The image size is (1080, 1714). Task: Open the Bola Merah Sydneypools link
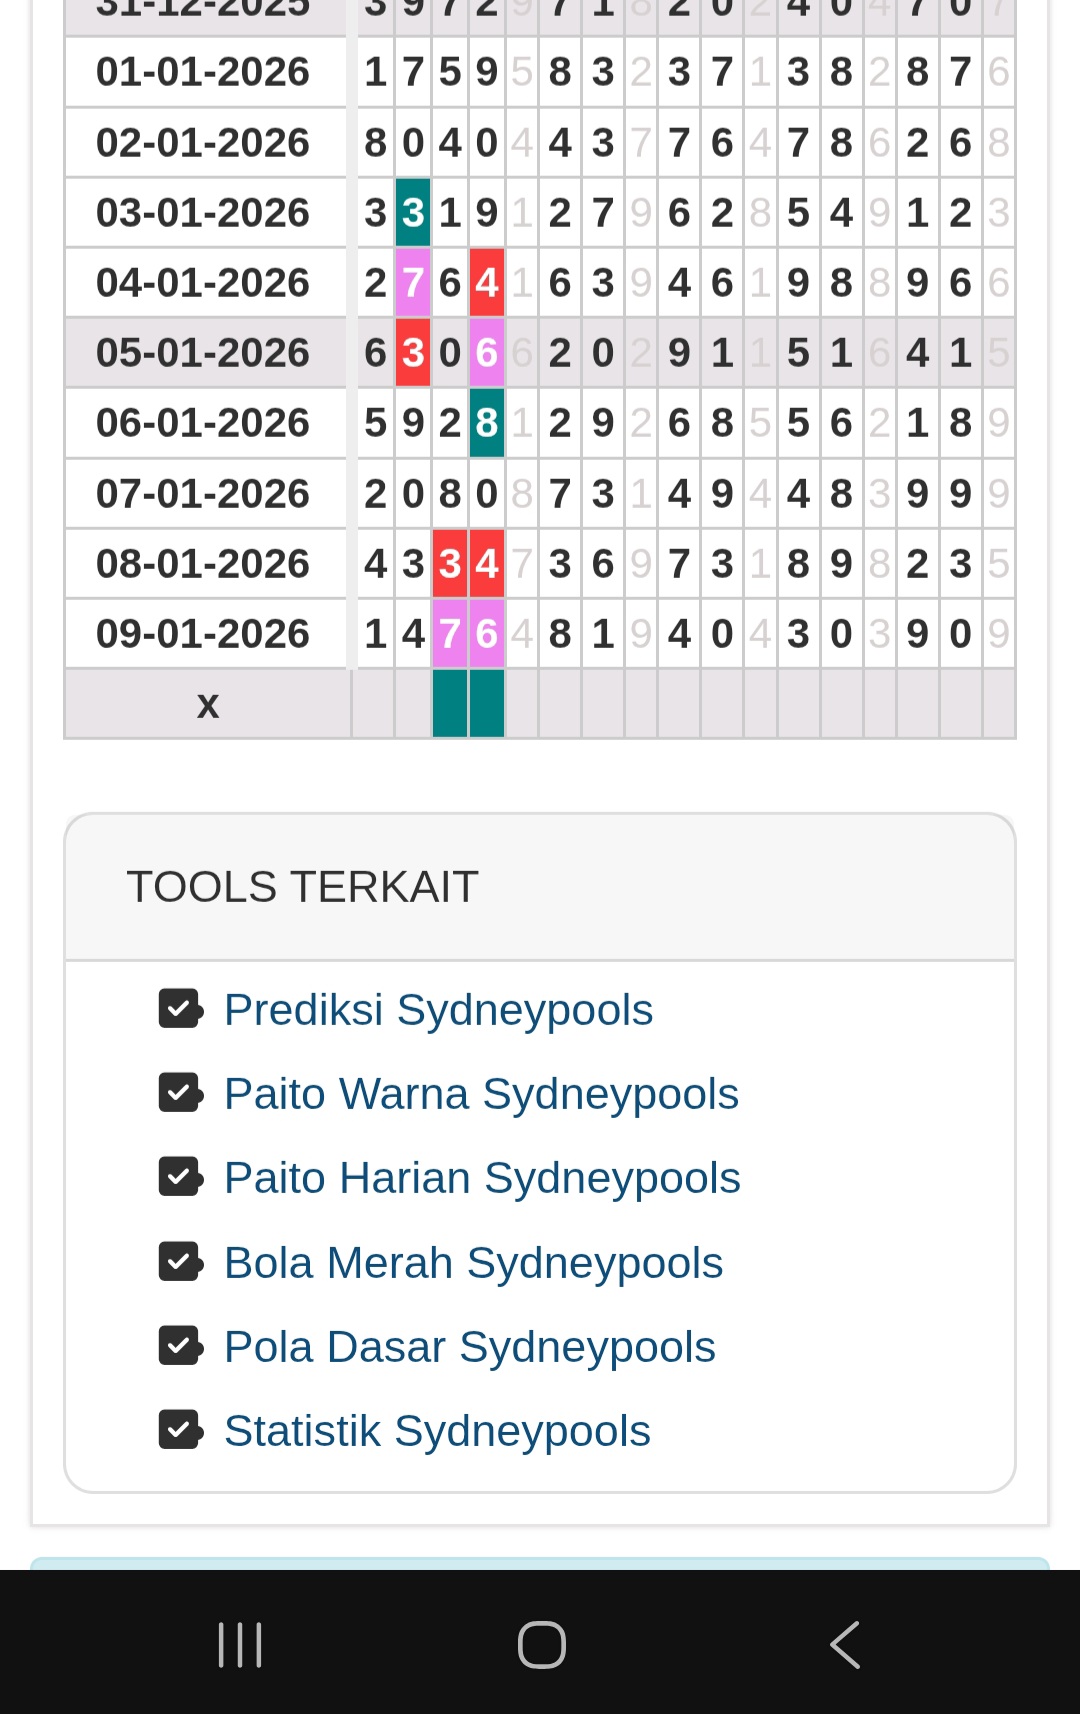(x=473, y=1263)
